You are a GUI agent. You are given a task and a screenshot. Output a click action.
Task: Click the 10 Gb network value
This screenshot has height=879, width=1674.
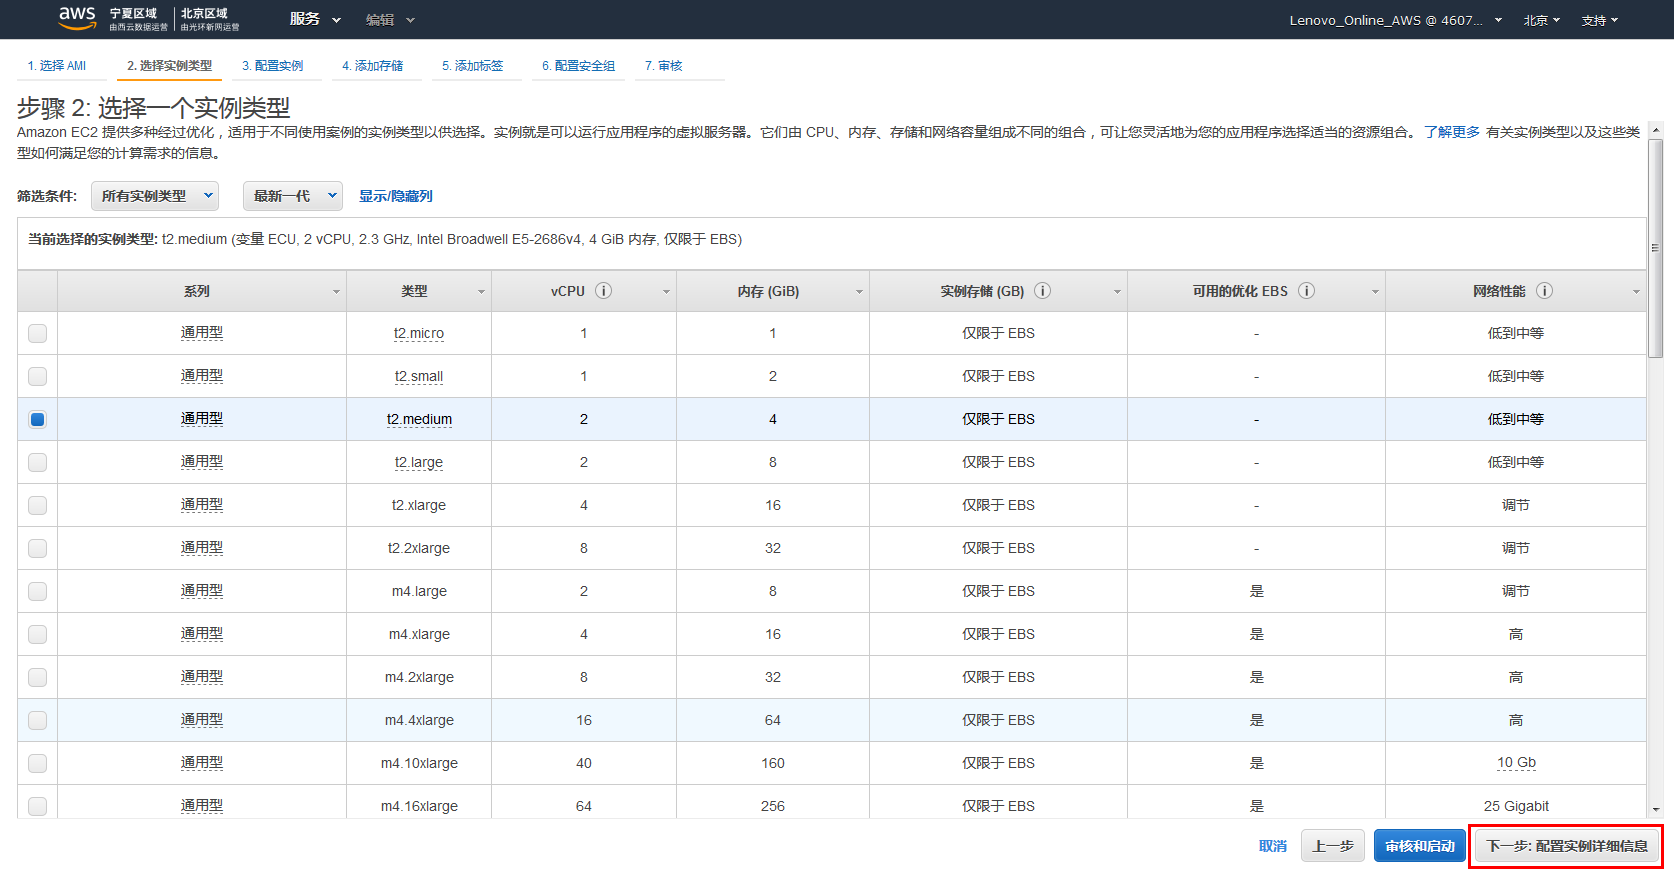click(1516, 762)
